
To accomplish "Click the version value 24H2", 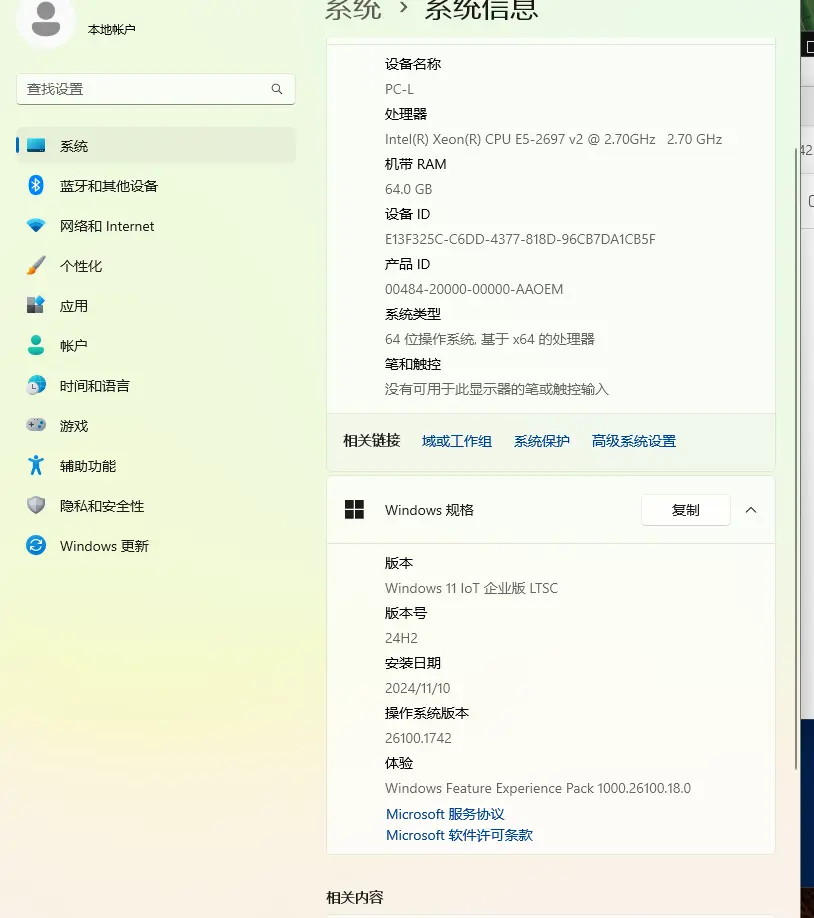I will point(401,638).
